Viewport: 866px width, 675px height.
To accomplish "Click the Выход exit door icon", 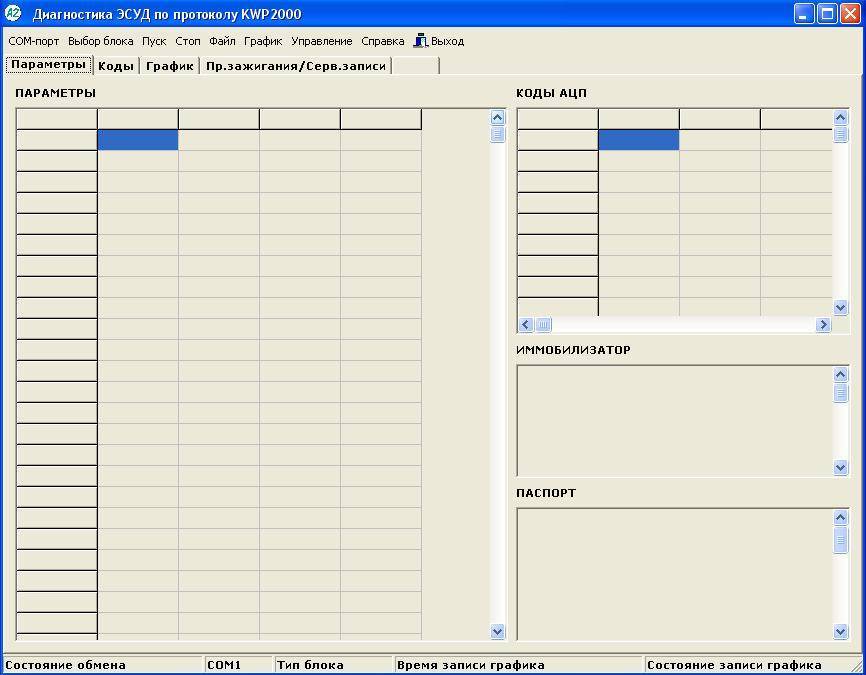I will pos(421,41).
